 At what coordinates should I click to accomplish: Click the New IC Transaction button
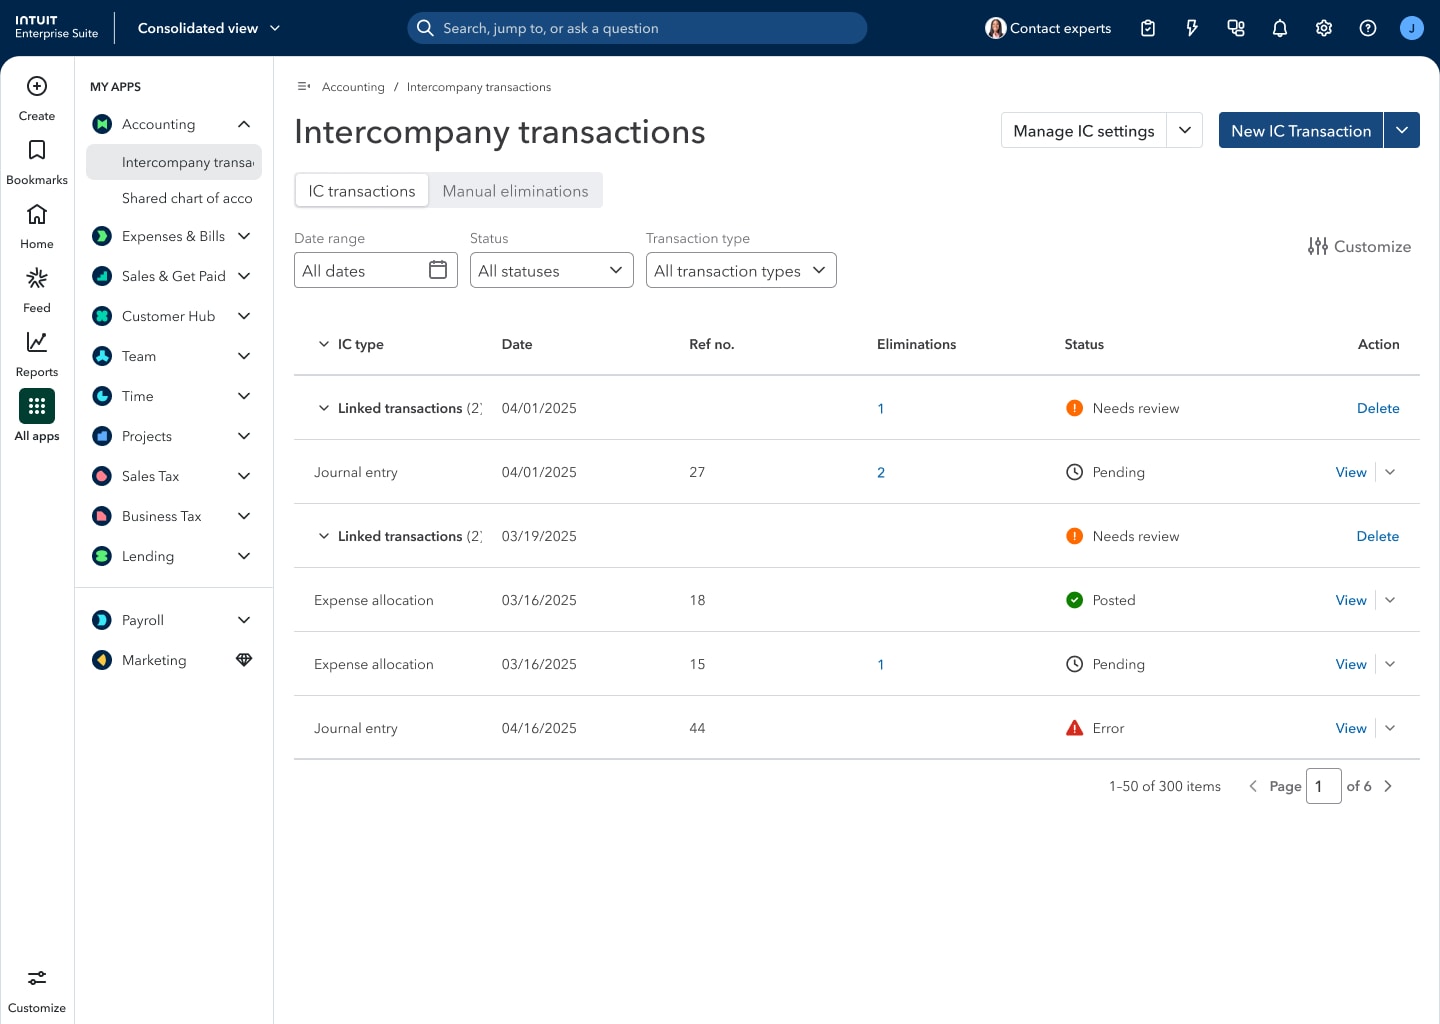point(1301,130)
